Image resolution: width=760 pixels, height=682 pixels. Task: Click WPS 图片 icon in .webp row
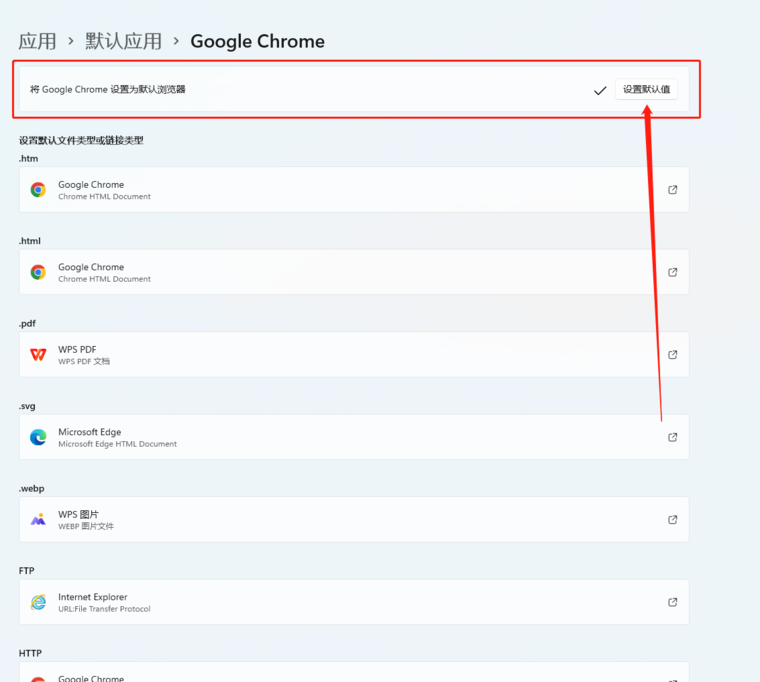38,520
